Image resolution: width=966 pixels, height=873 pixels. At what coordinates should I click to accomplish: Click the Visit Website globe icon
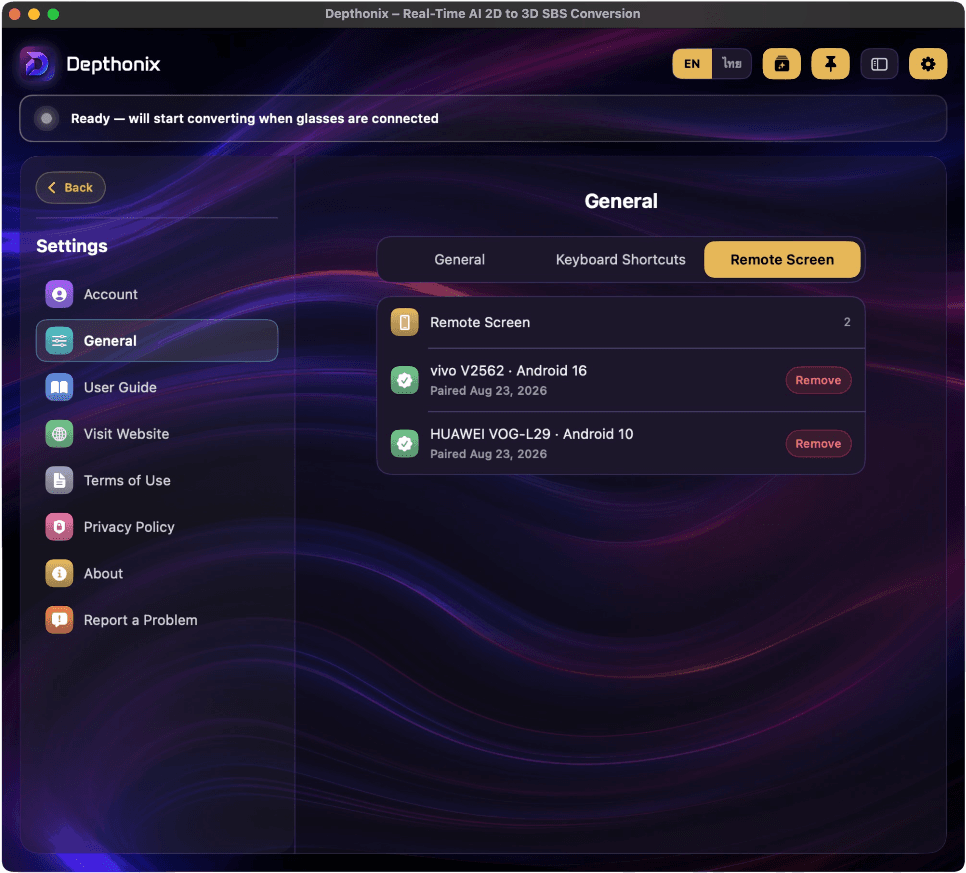(x=59, y=434)
